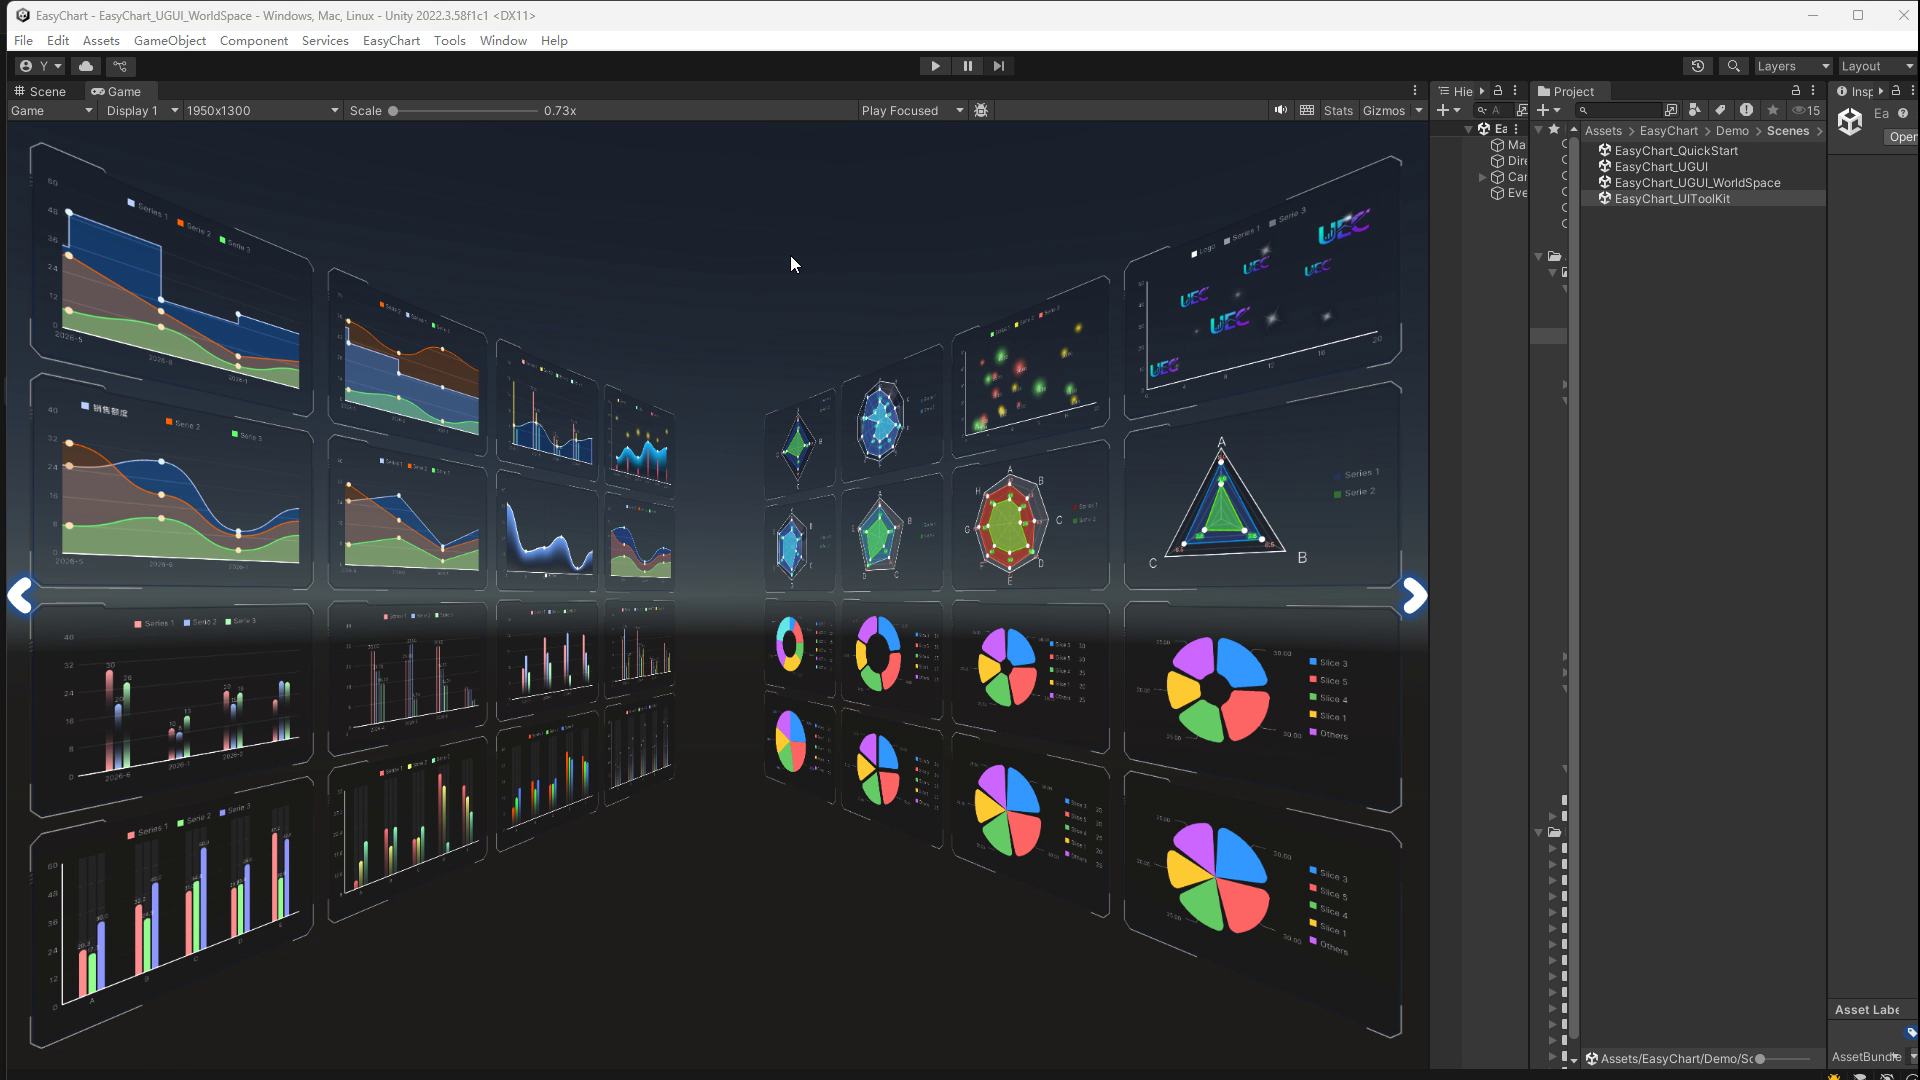Screen dimensions: 1920x1080
Task: Click Demo in the Project breadcrumb
Action: pyautogui.click(x=1732, y=131)
